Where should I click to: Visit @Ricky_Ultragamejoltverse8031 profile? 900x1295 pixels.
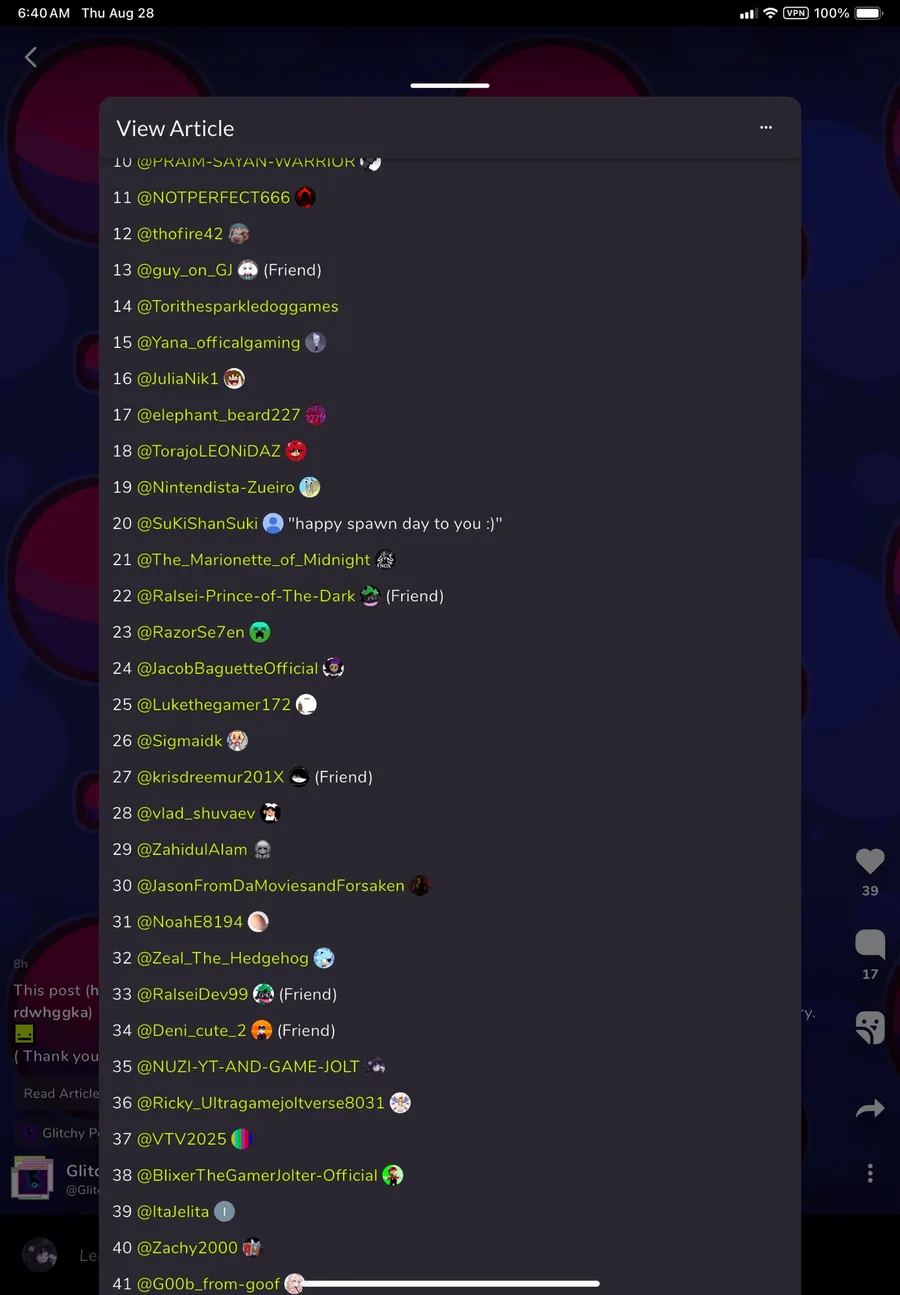[261, 1102]
